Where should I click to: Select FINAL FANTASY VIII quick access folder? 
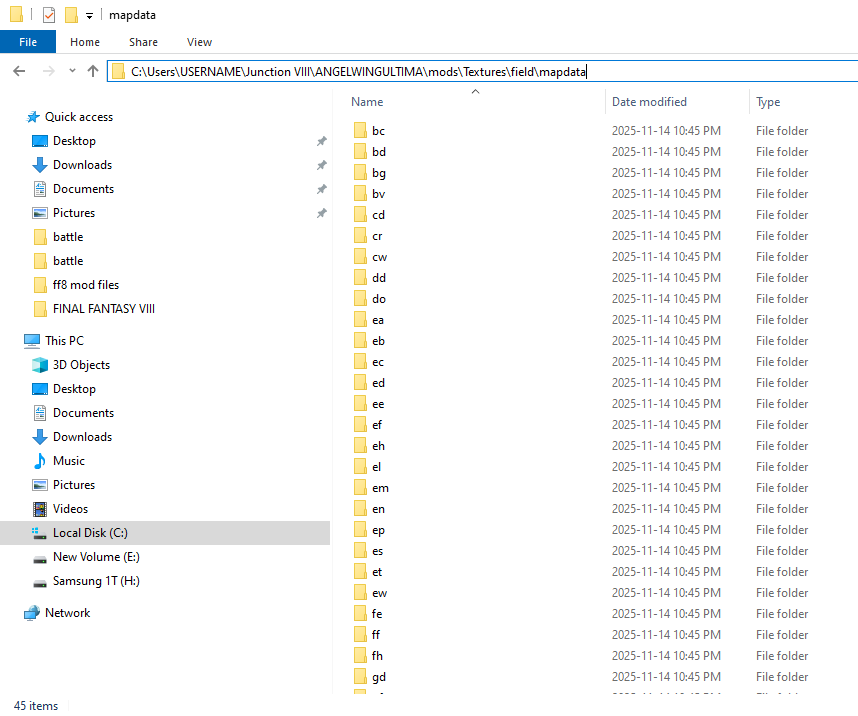click(x=103, y=309)
